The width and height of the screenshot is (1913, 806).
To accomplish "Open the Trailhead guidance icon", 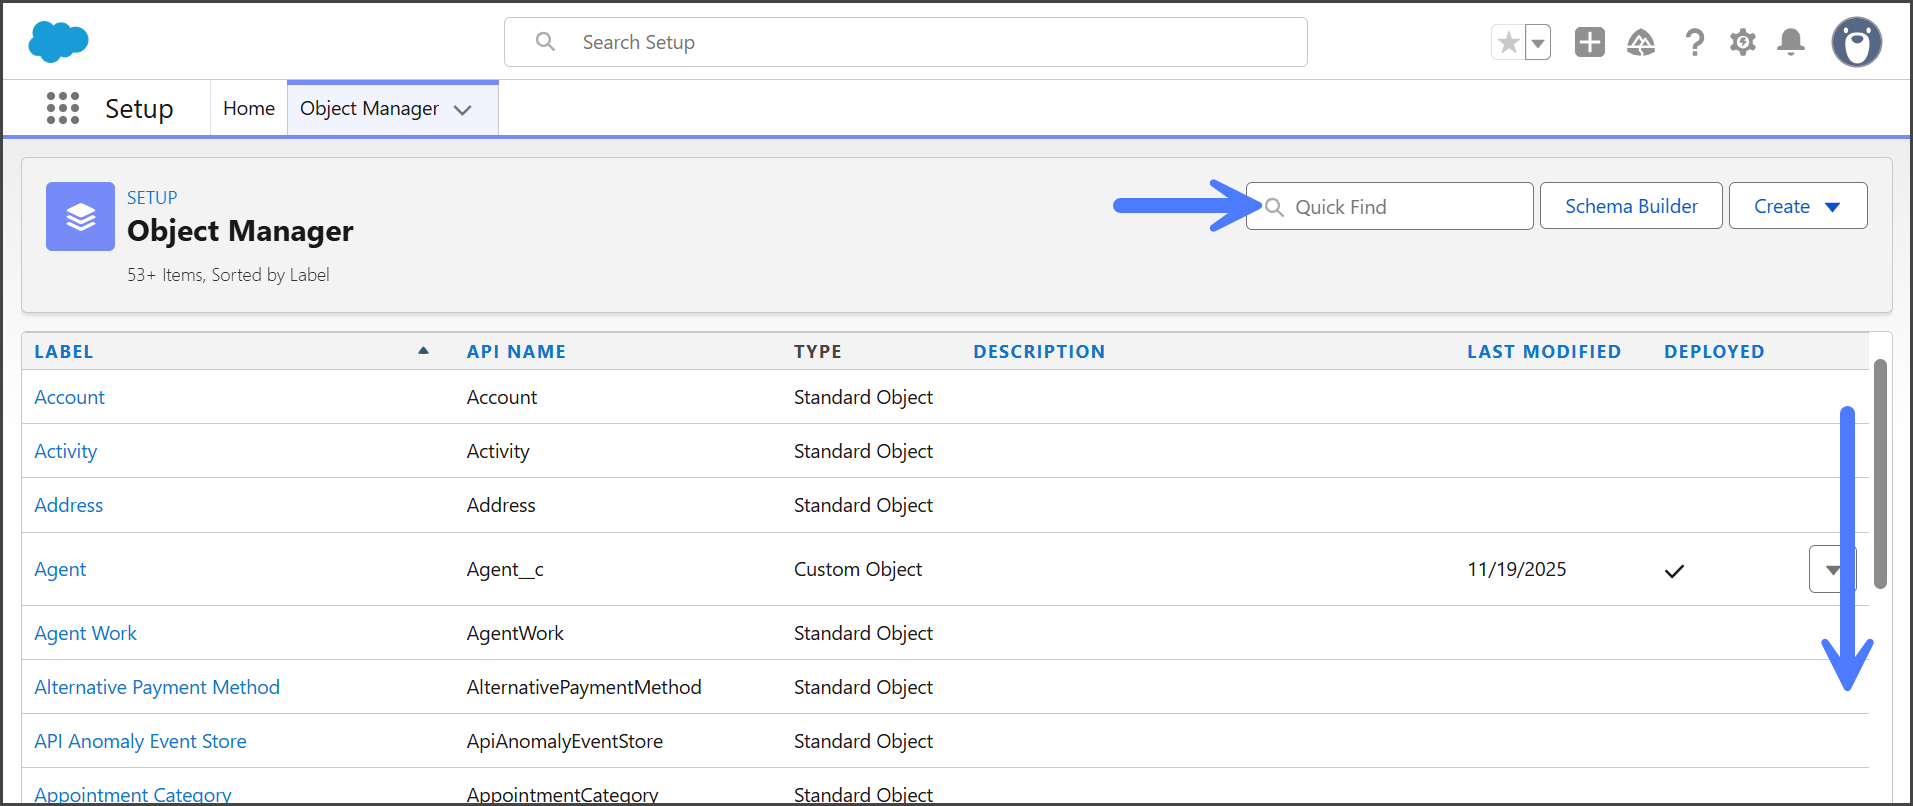I will point(1640,42).
